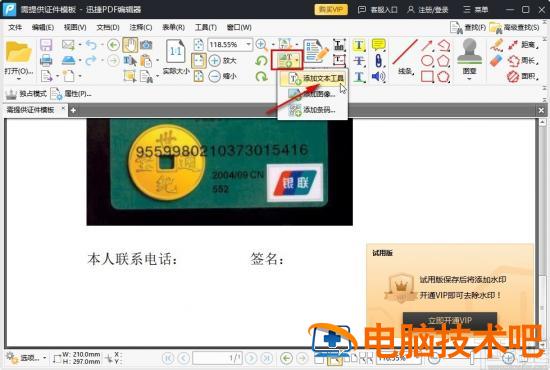This screenshot has width=550, height=370.
Task: Select the oval shape tool
Action: [x=427, y=61]
